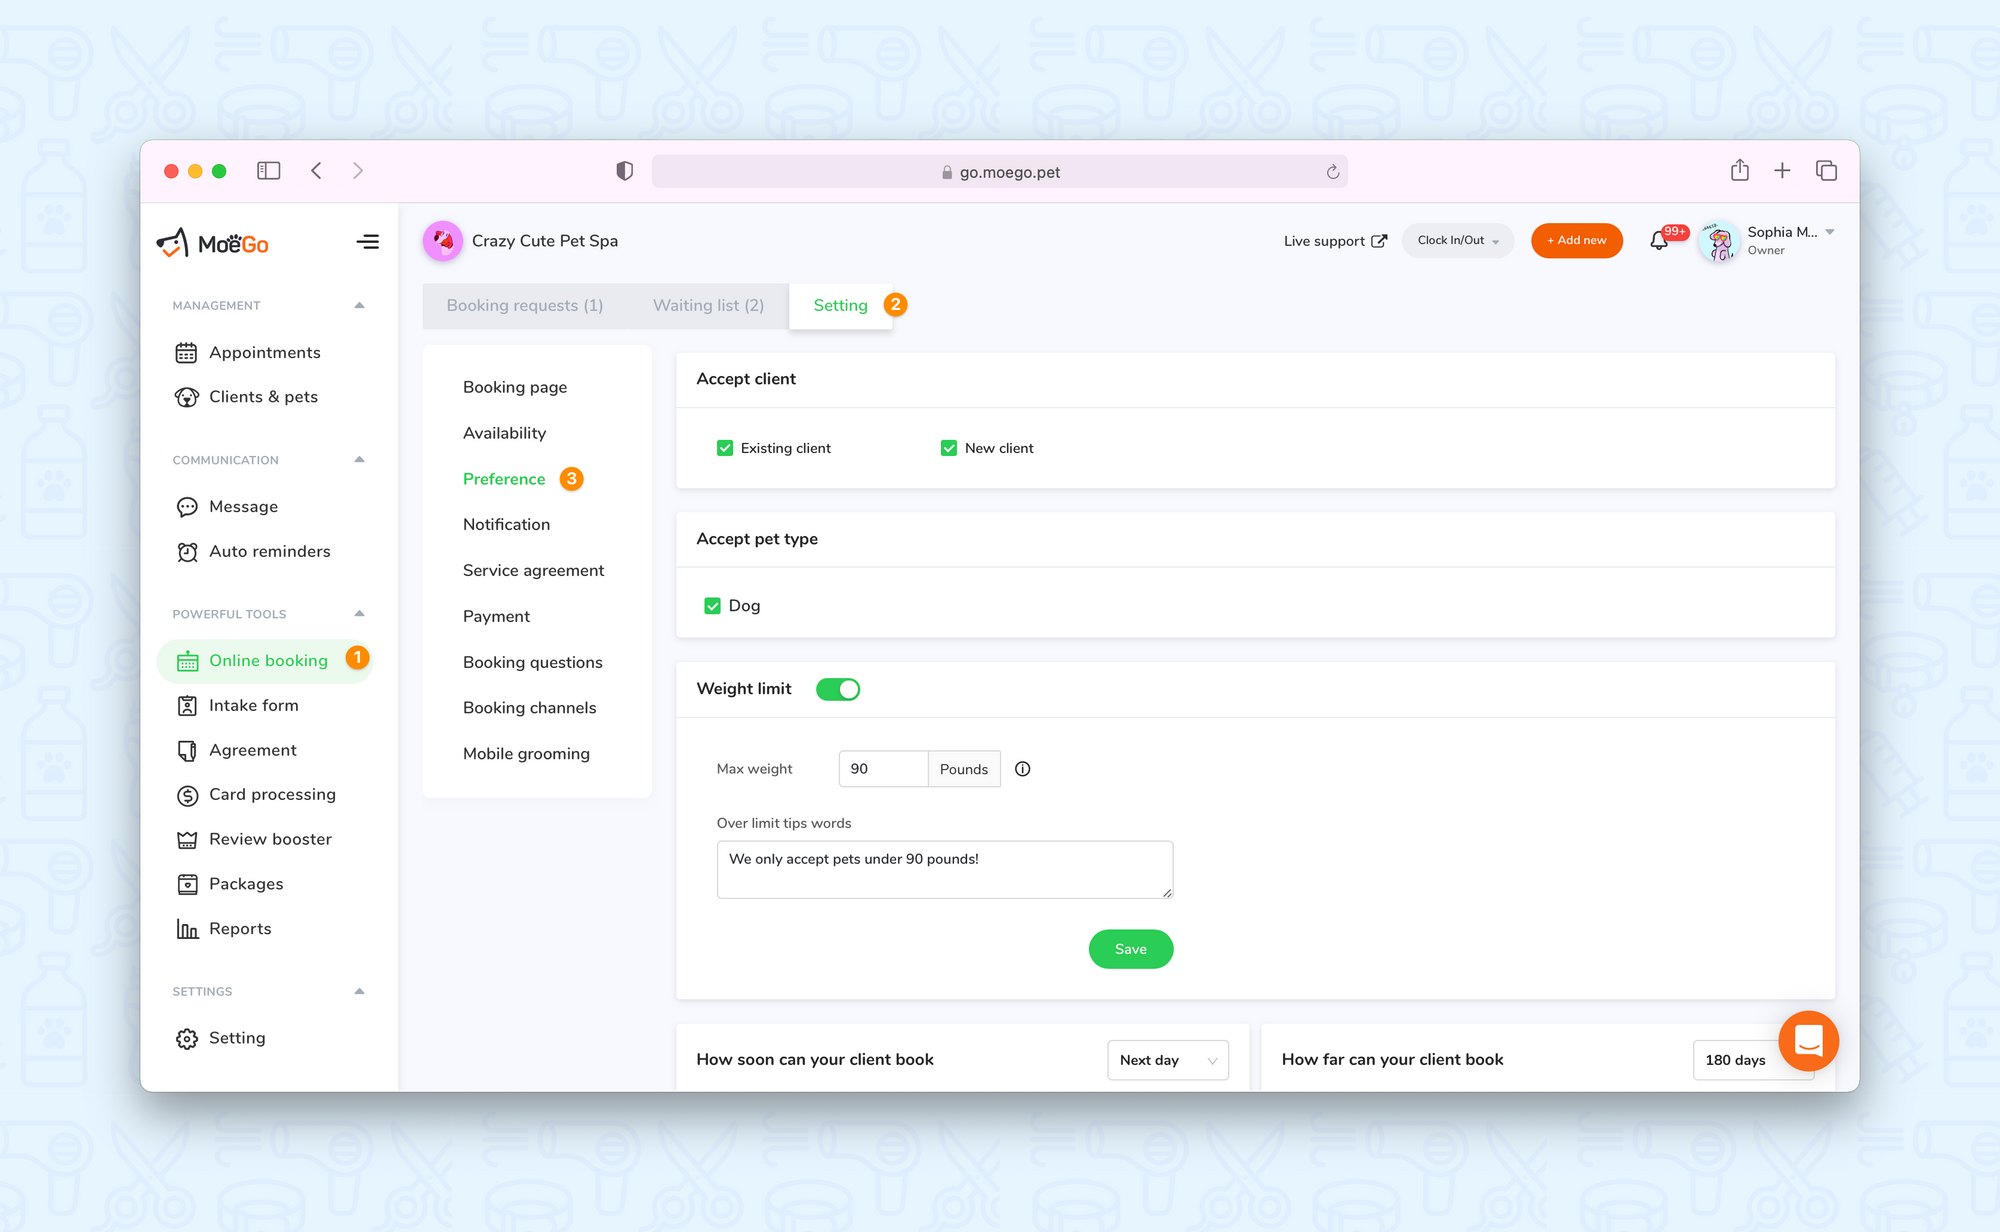Click Agreement document icon
The image size is (2000, 1232).
(x=187, y=751)
